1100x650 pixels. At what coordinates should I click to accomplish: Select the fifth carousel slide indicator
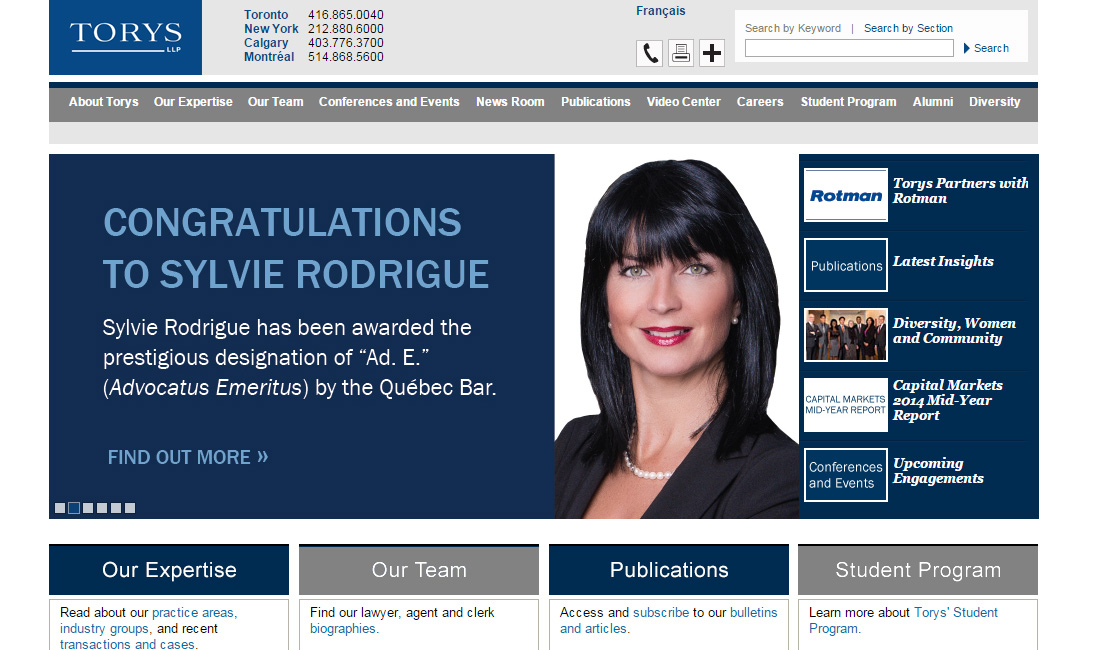116,508
